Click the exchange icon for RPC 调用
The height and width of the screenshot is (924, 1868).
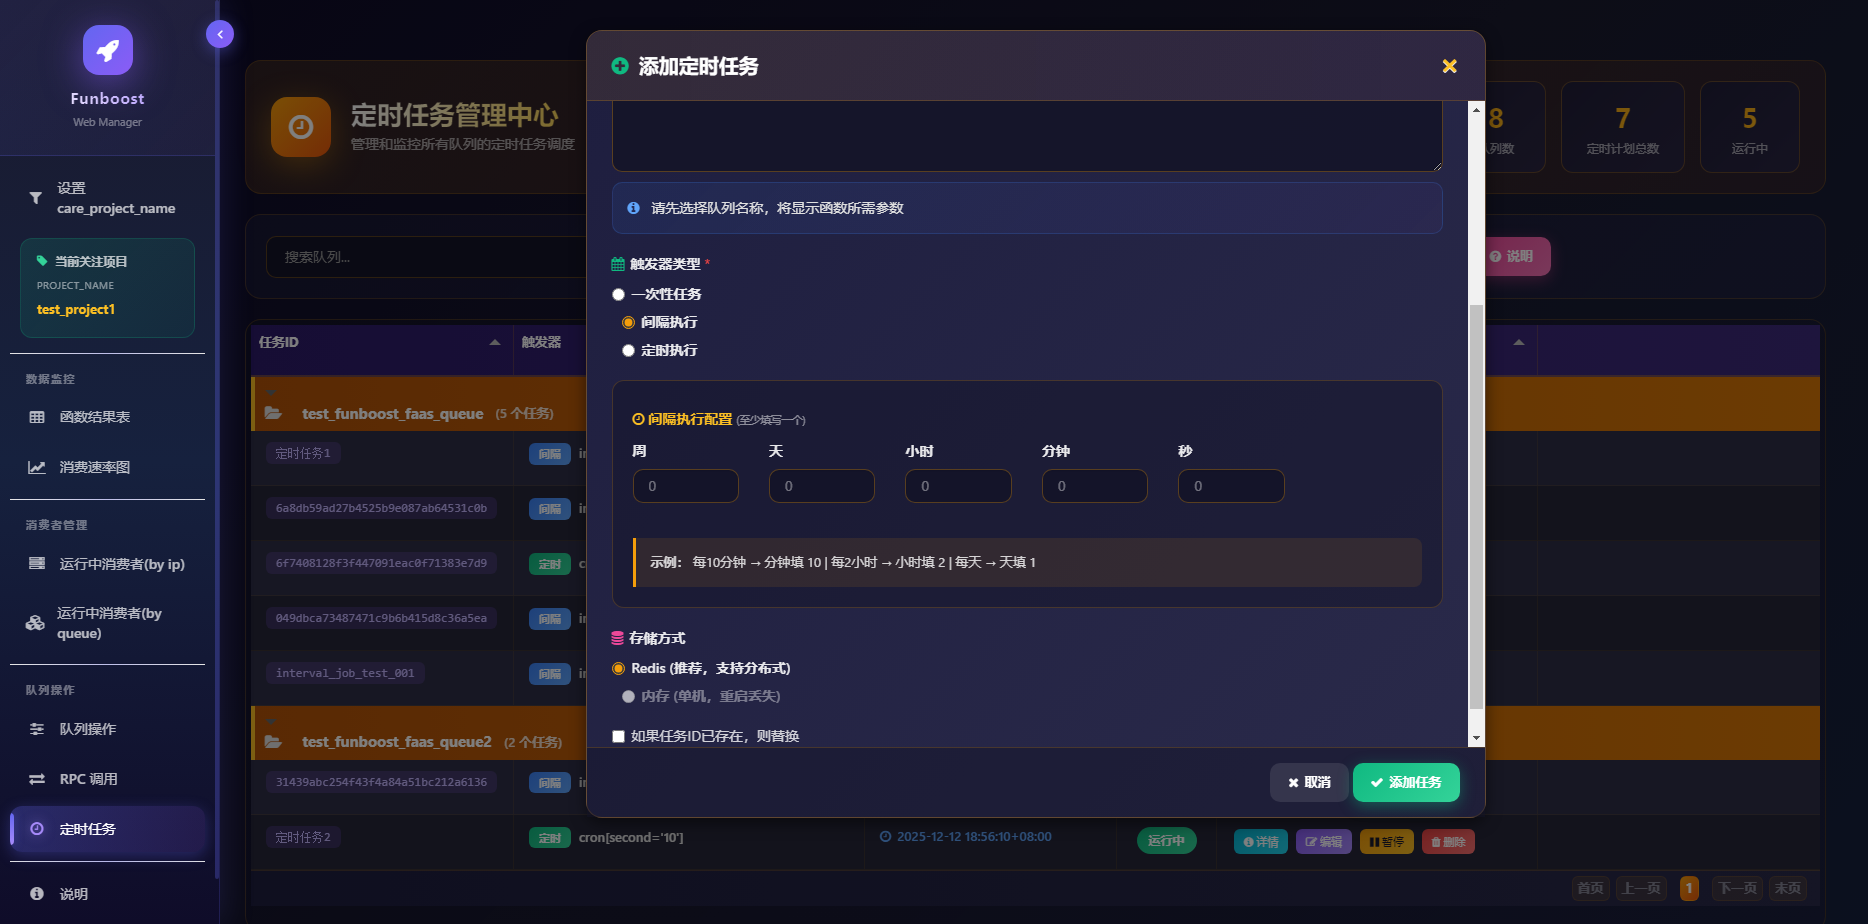(x=37, y=779)
